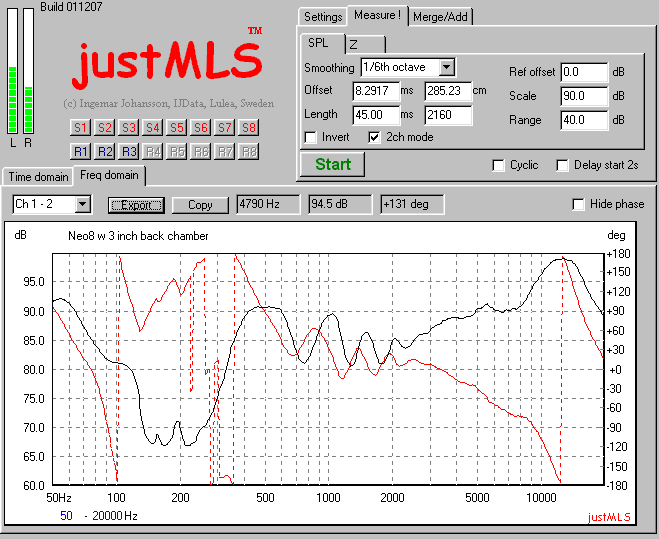Select the S8 store slot
The width and height of the screenshot is (659, 539).
[249, 128]
